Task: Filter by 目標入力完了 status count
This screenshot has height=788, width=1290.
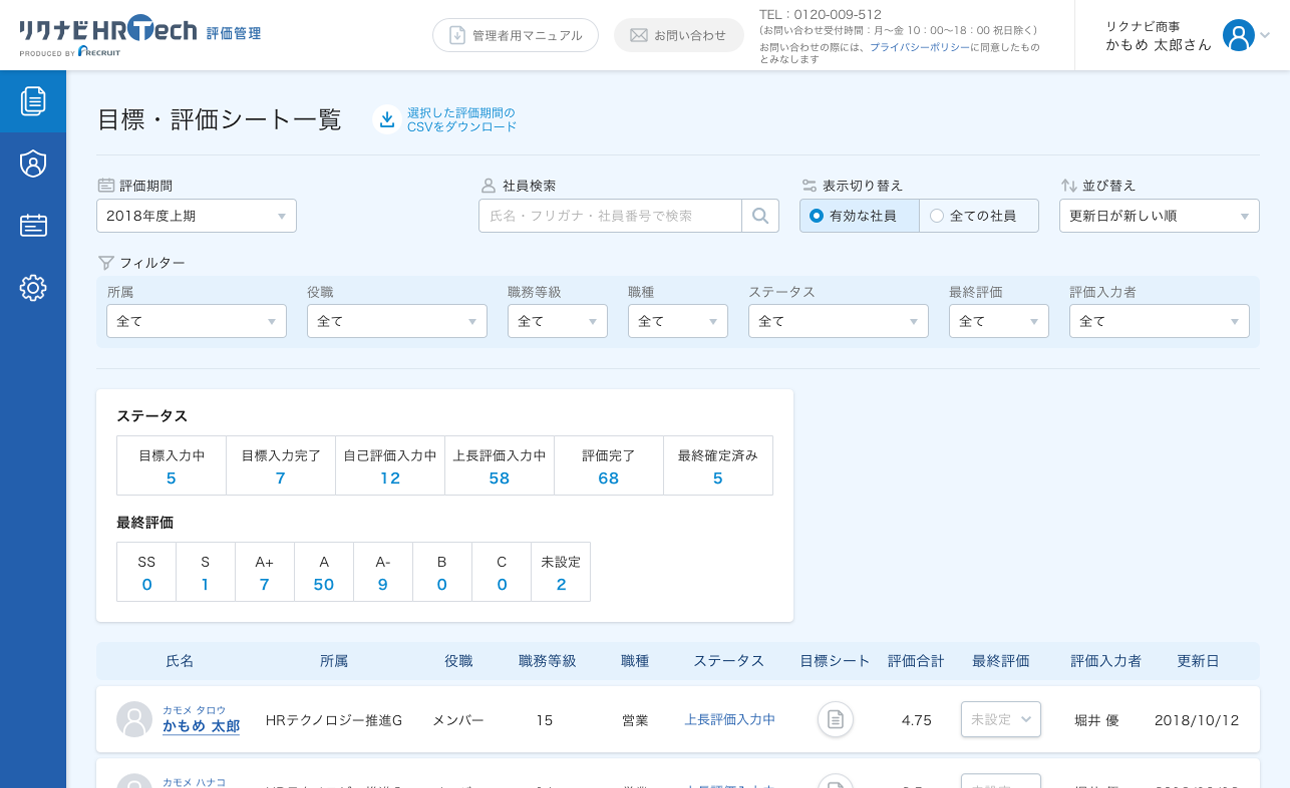Action: coord(281,466)
